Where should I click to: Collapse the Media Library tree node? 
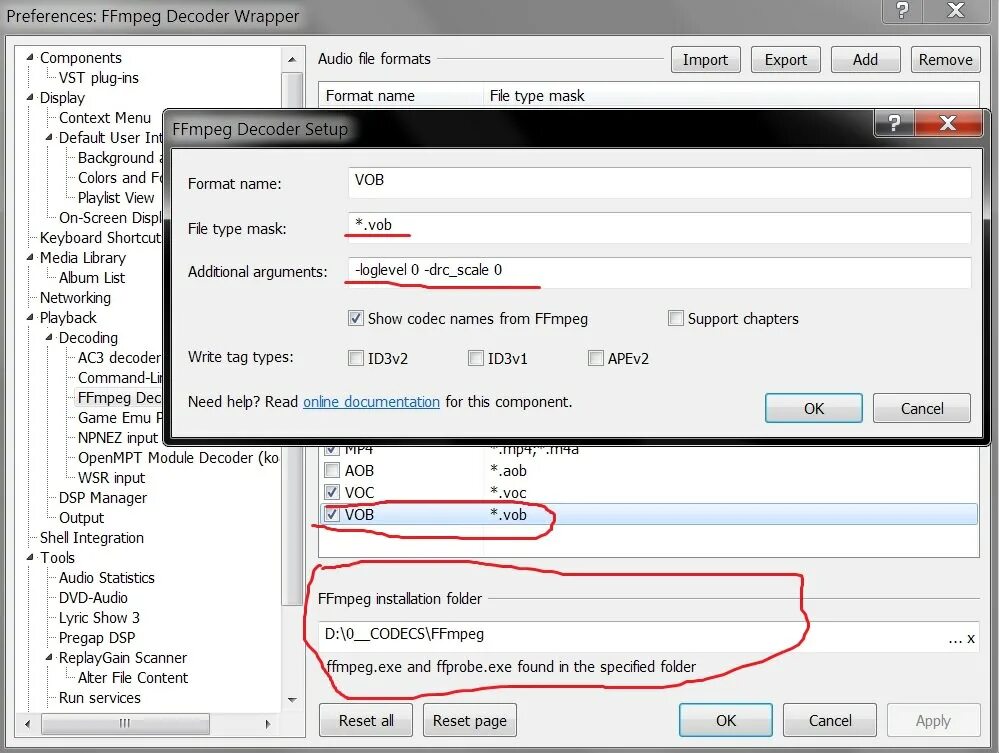(x=30, y=257)
